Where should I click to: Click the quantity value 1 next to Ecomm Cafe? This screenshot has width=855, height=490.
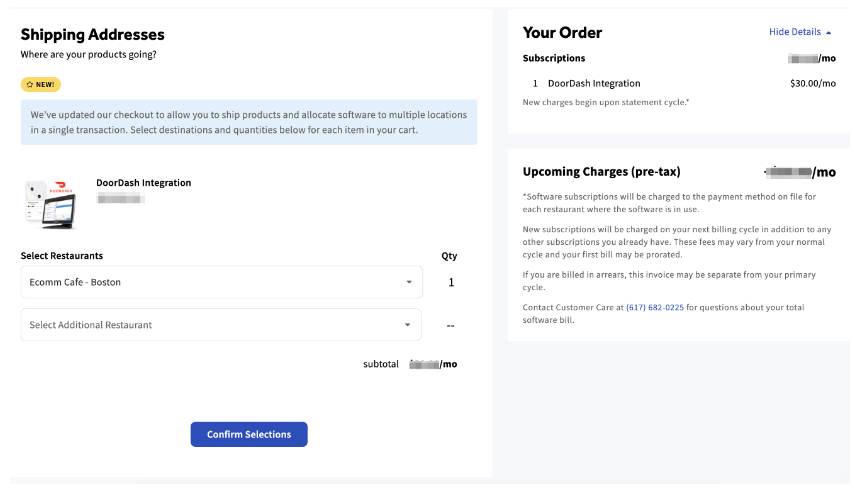[x=451, y=282]
